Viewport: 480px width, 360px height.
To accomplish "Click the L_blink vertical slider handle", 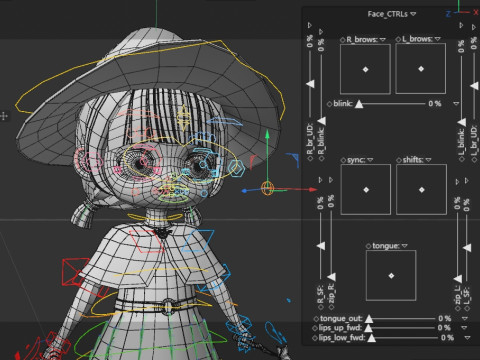I will (x=462, y=122).
